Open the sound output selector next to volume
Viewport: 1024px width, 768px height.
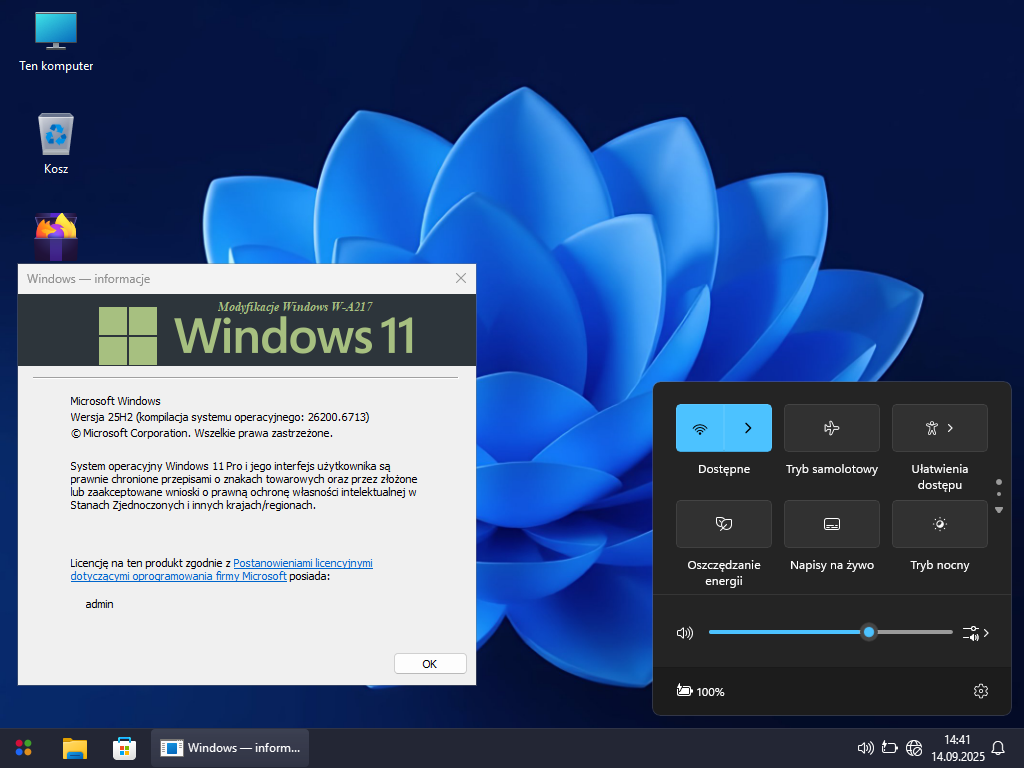(975, 633)
